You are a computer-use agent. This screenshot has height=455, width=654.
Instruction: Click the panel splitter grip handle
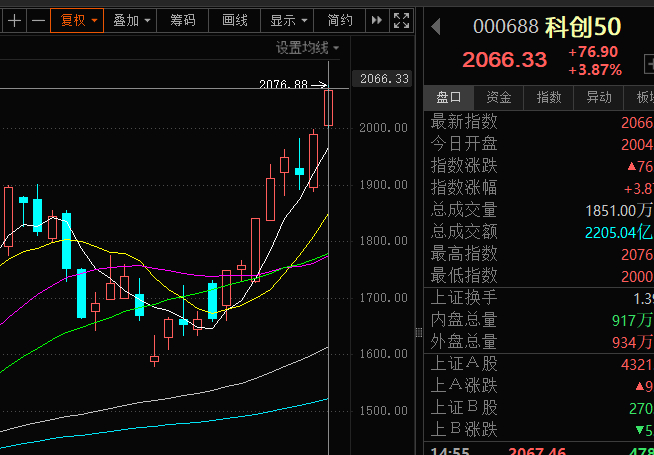(x=419, y=332)
